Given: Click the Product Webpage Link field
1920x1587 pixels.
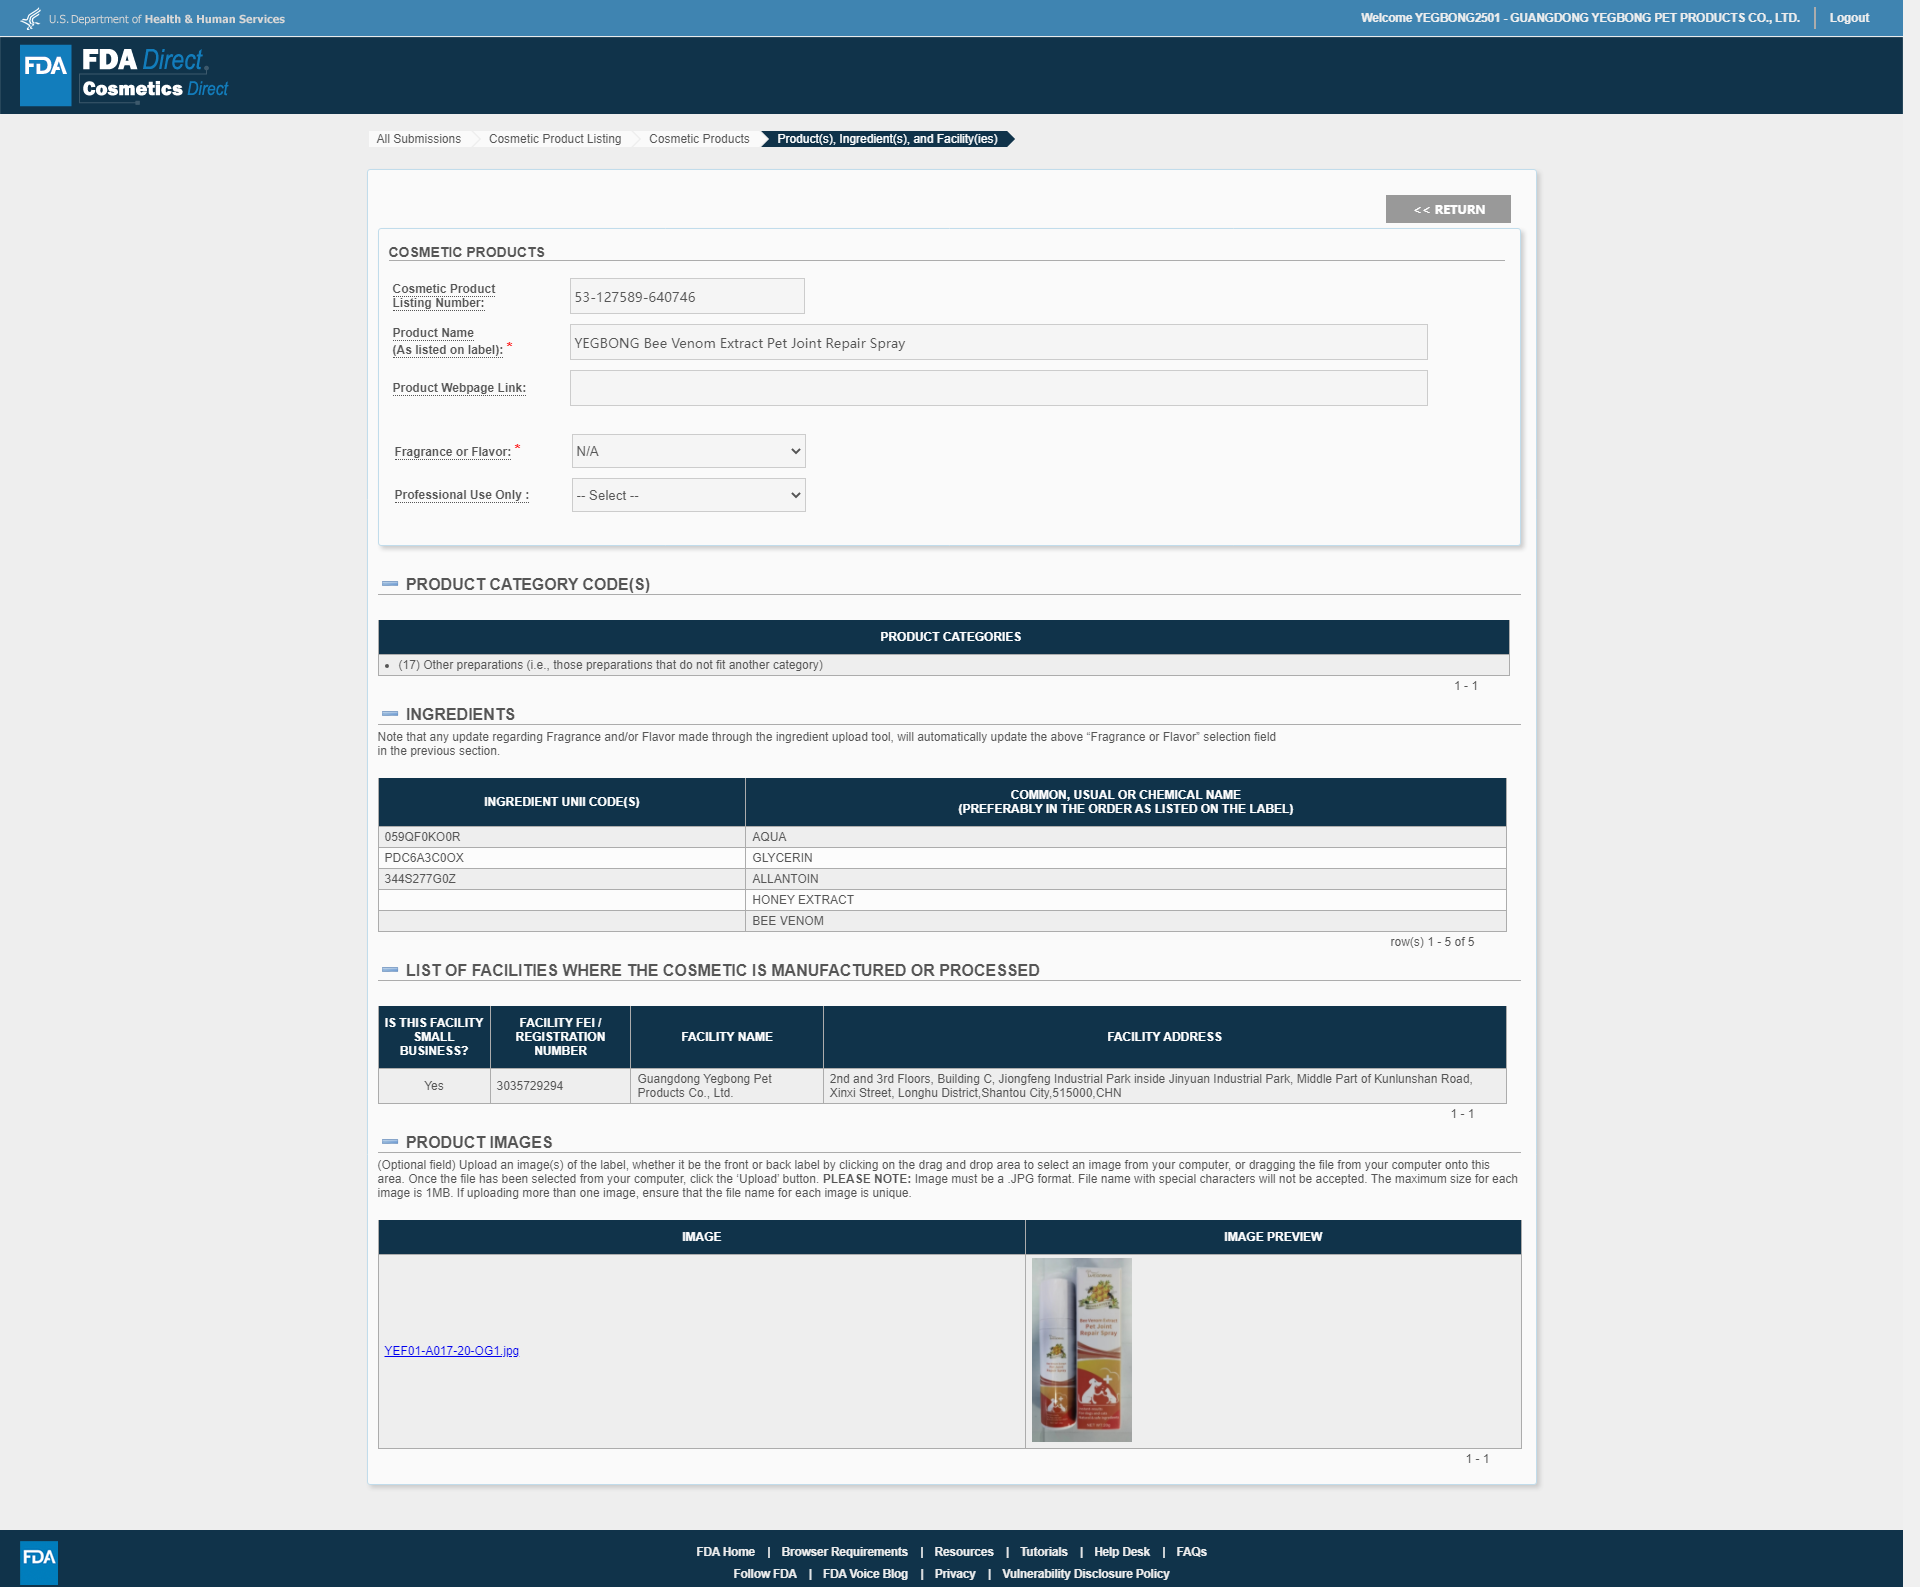Looking at the screenshot, I should coord(999,388).
